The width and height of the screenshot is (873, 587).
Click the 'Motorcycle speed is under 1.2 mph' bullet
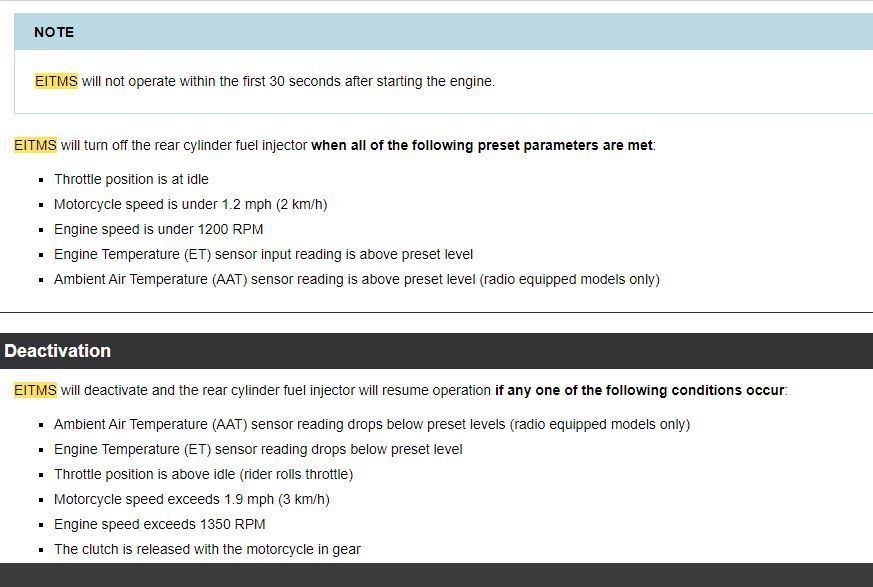click(x=190, y=204)
